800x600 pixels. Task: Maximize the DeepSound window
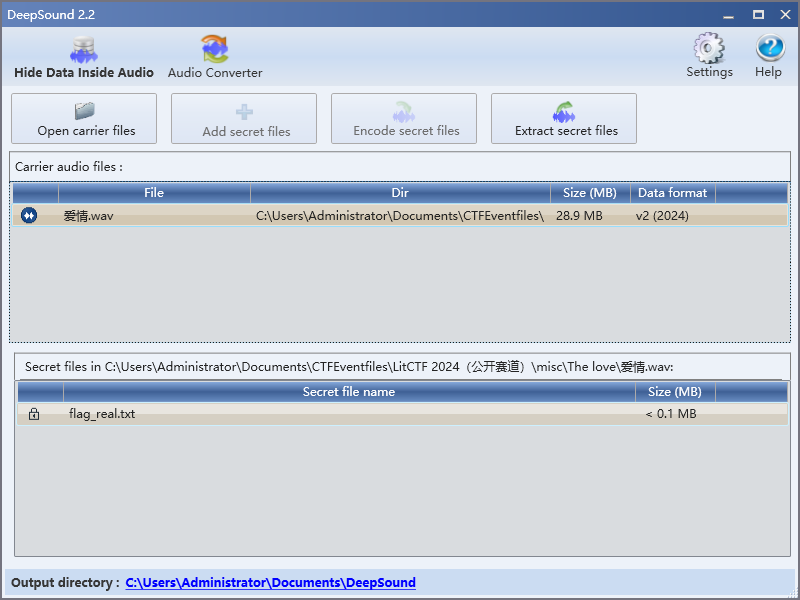click(758, 15)
